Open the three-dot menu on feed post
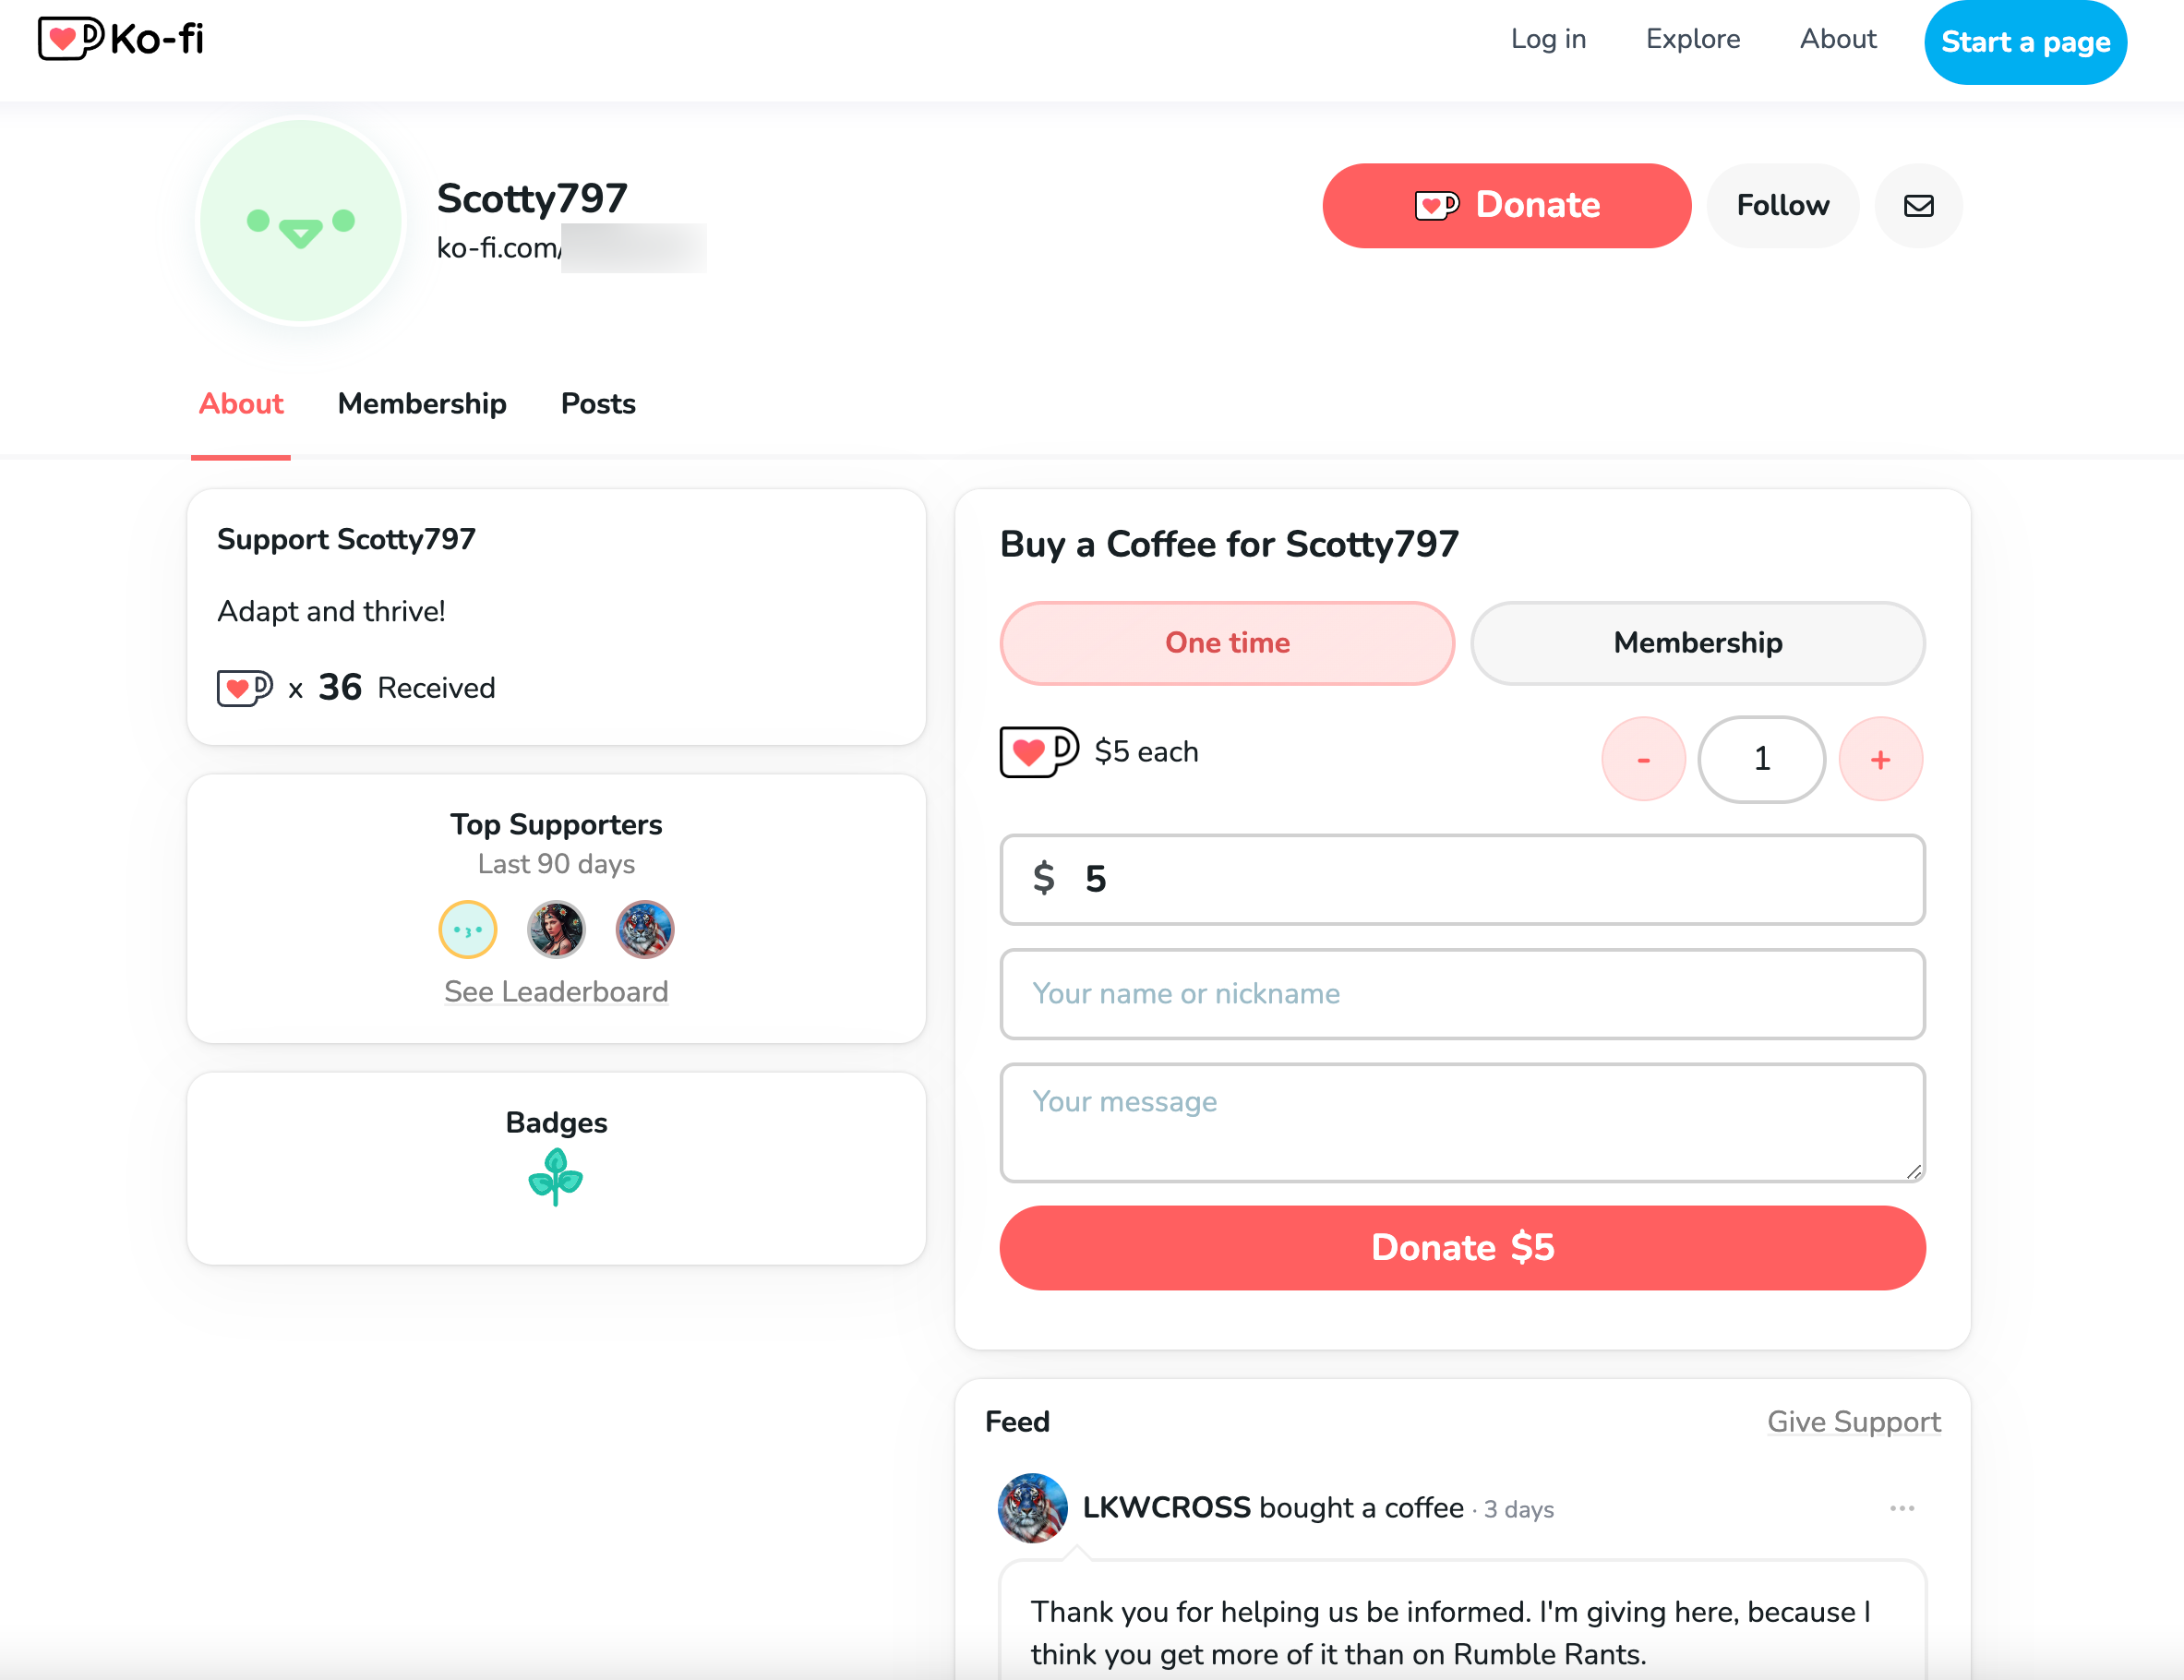Image resolution: width=2184 pixels, height=1680 pixels. pos(1902,1508)
